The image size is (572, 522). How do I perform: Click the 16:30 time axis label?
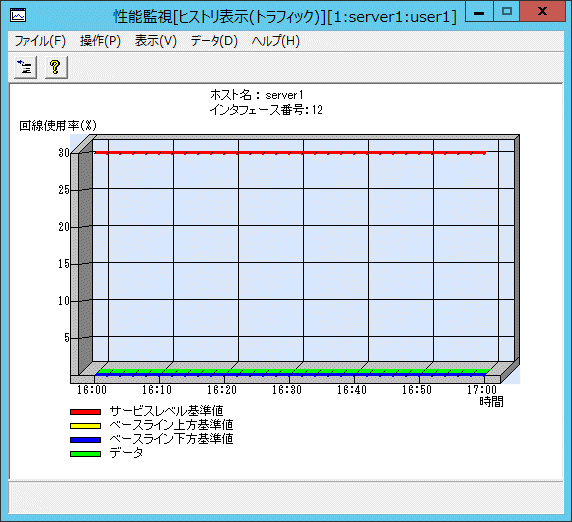(287, 390)
